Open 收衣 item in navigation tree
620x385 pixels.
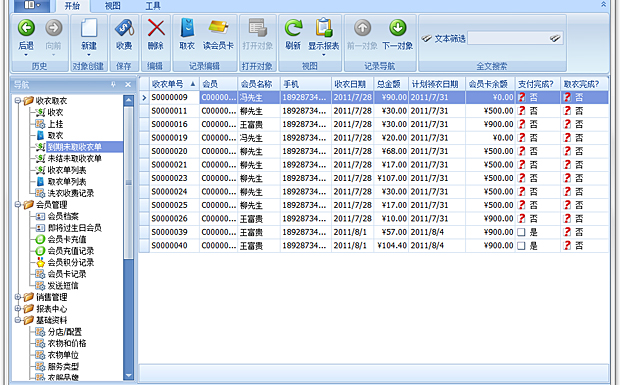tap(55, 113)
